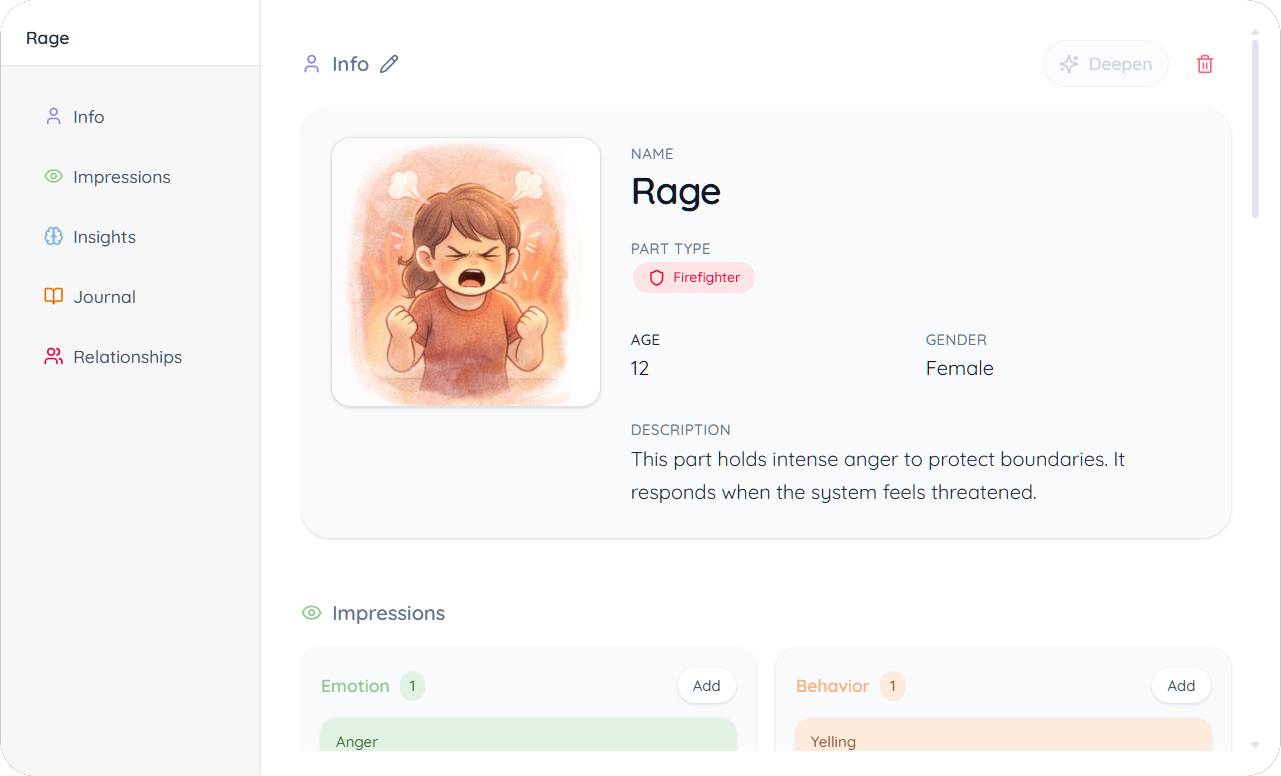Click the sparkle icon in Deepen button

pos(1069,64)
